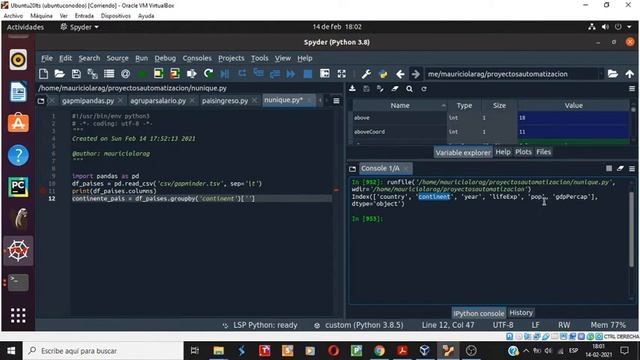This screenshot has width=640, height=360.
Task: Open the Edit menu
Action: pyautogui.click(x=65, y=58)
